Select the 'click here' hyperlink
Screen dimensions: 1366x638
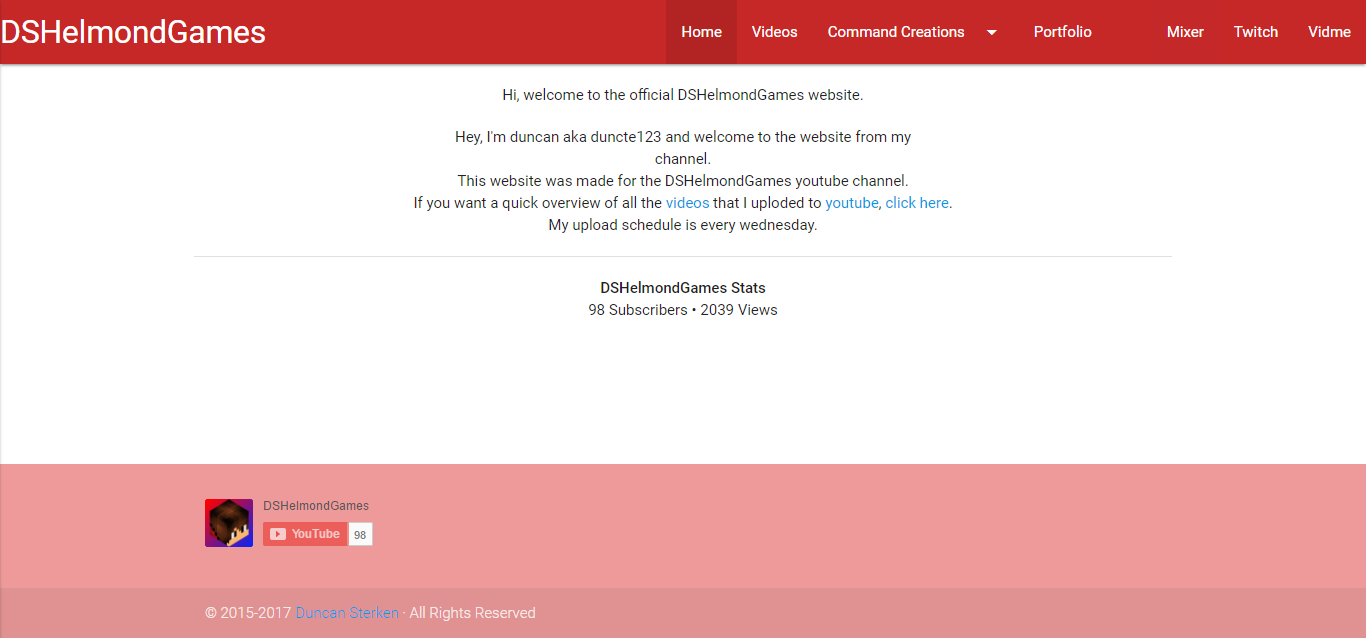[916, 203]
